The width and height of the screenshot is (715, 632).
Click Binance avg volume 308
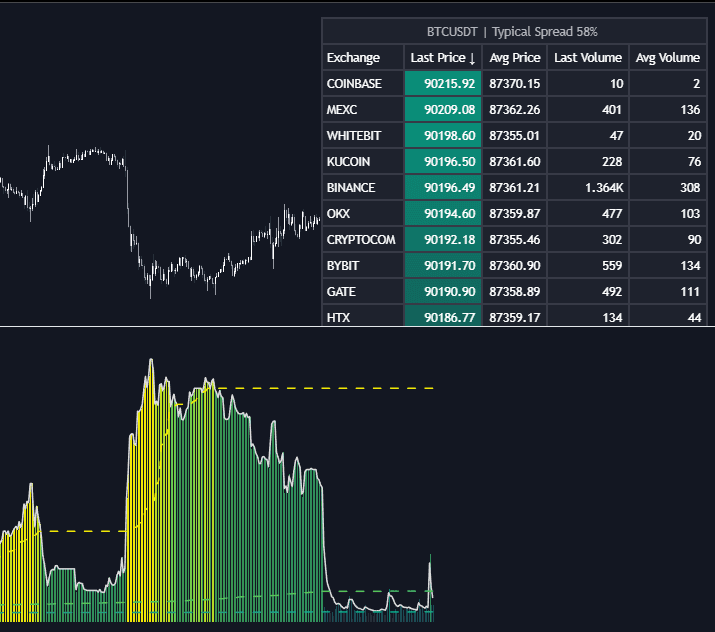tap(668, 187)
